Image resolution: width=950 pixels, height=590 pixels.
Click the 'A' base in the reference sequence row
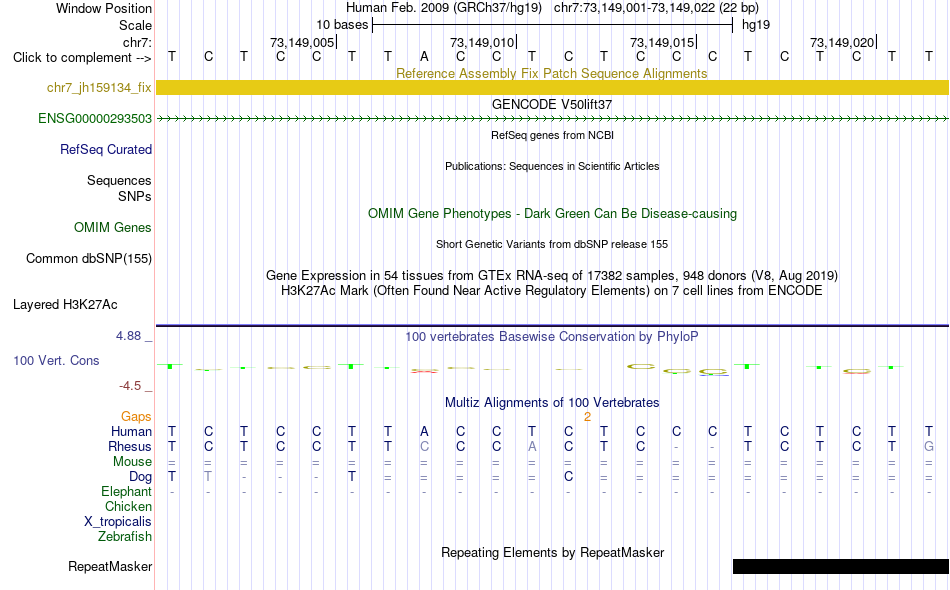(424, 57)
